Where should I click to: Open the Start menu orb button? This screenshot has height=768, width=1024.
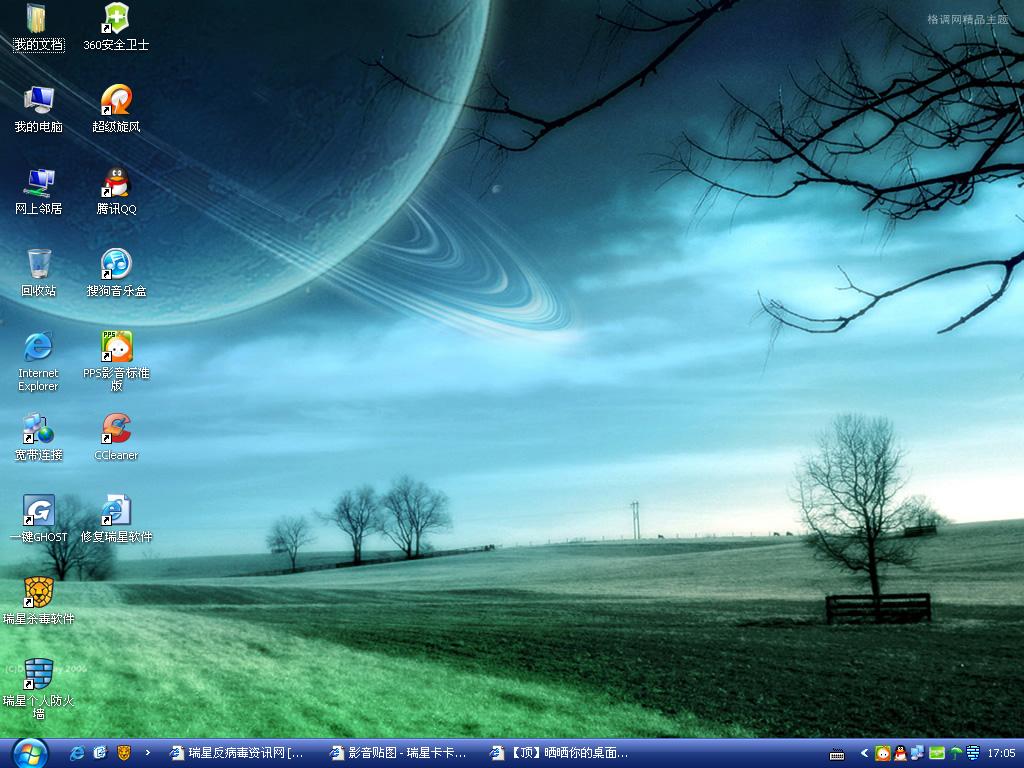29,752
